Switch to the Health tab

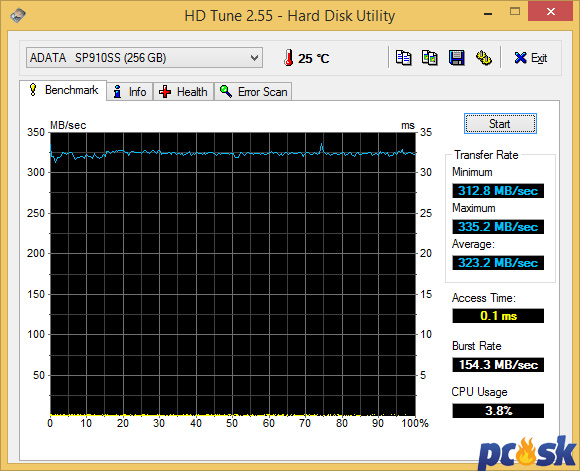[x=183, y=91]
